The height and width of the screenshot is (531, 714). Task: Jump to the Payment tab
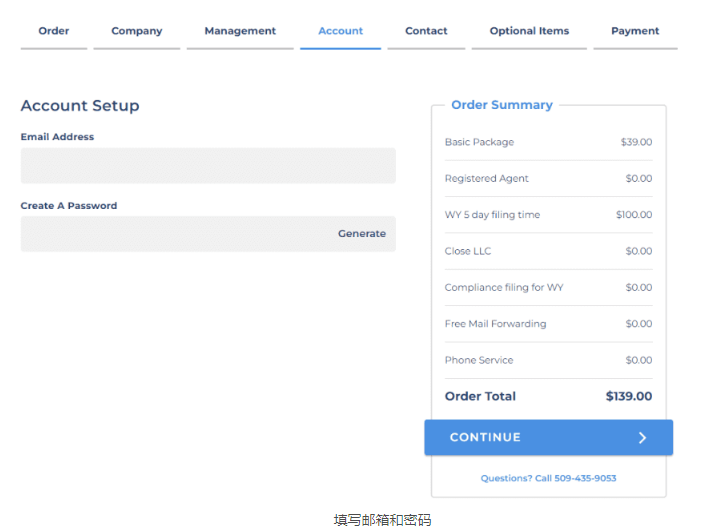tap(635, 31)
